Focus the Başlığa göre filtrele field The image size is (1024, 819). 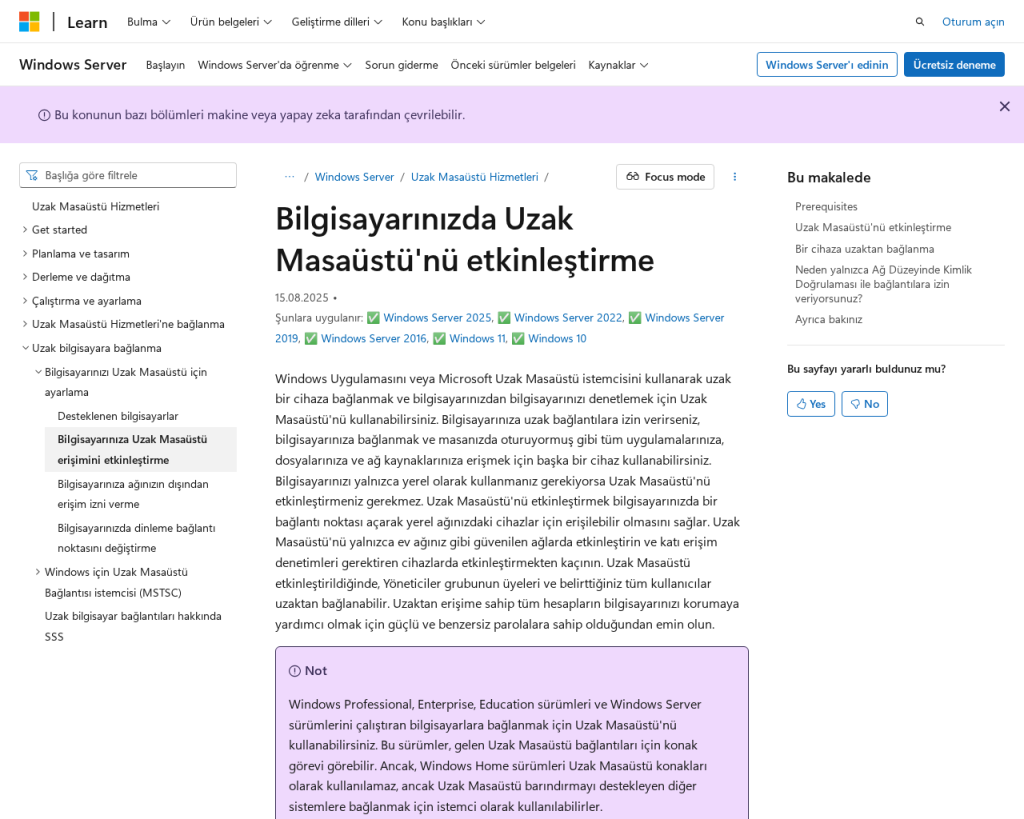coord(128,175)
